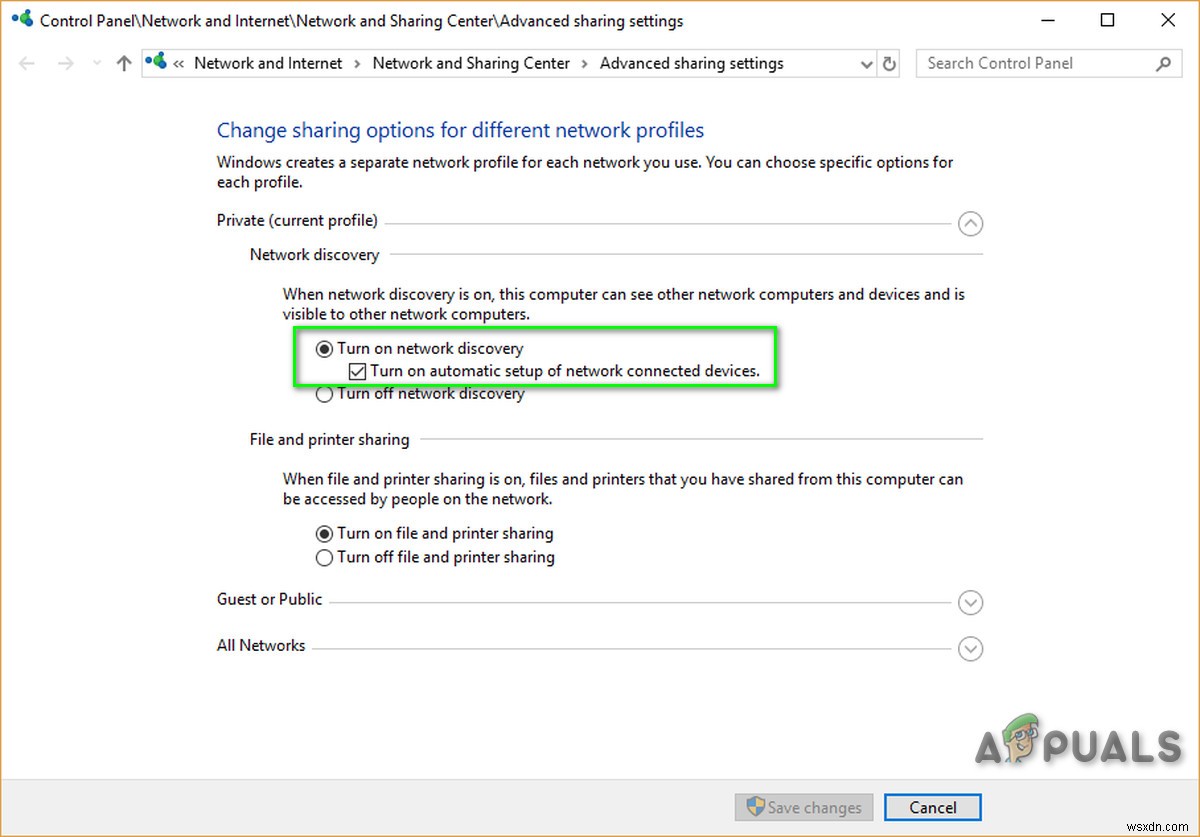The image size is (1200, 837).
Task: Click the back navigation arrow
Action: (x=26, y=63)
